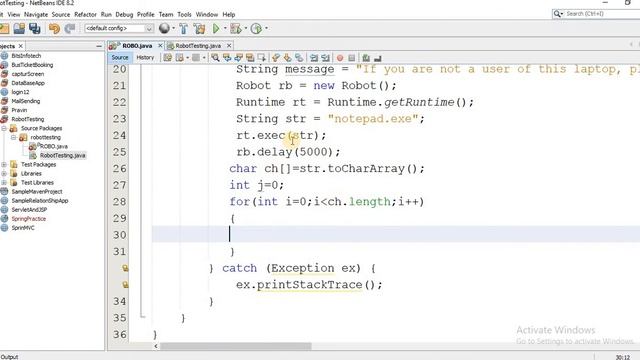Open the Navigate menu

36,14
